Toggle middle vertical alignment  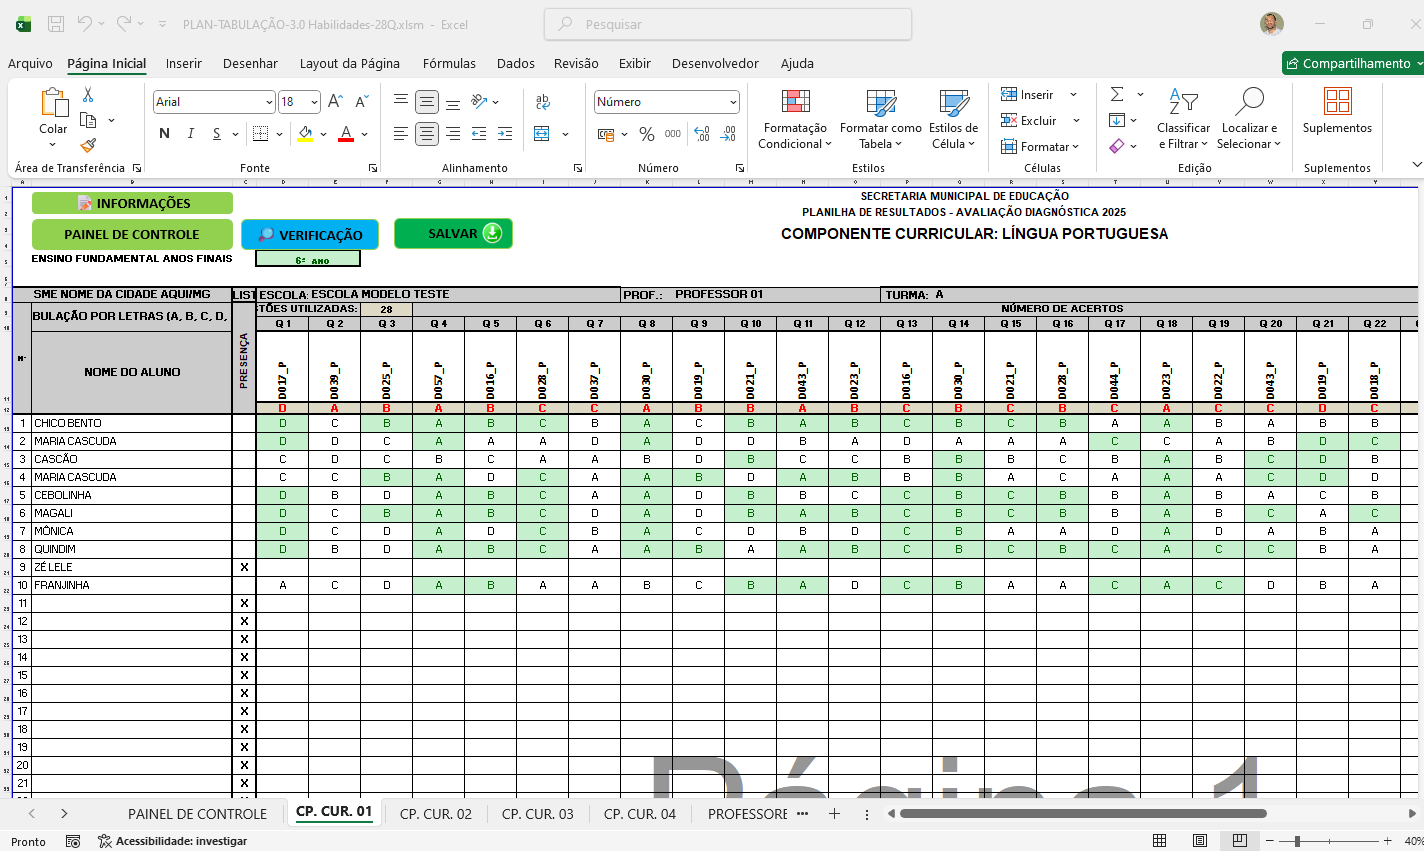427,101
